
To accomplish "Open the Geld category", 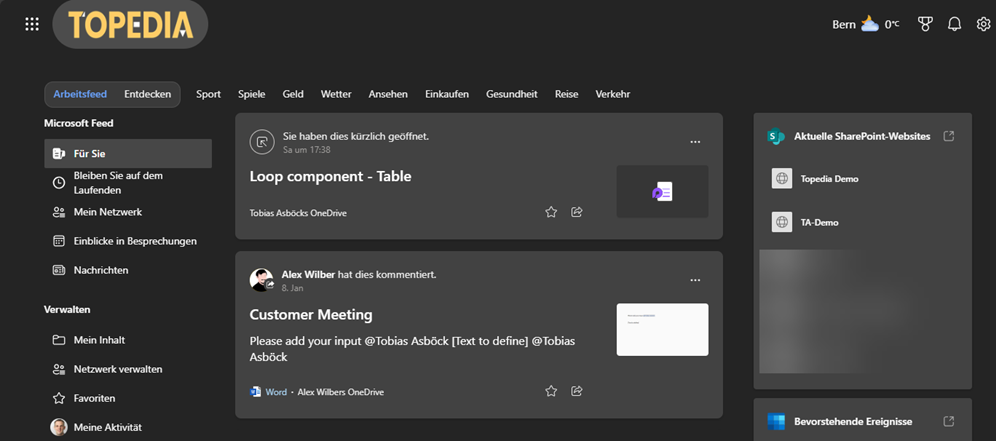I will coord(293,94).
